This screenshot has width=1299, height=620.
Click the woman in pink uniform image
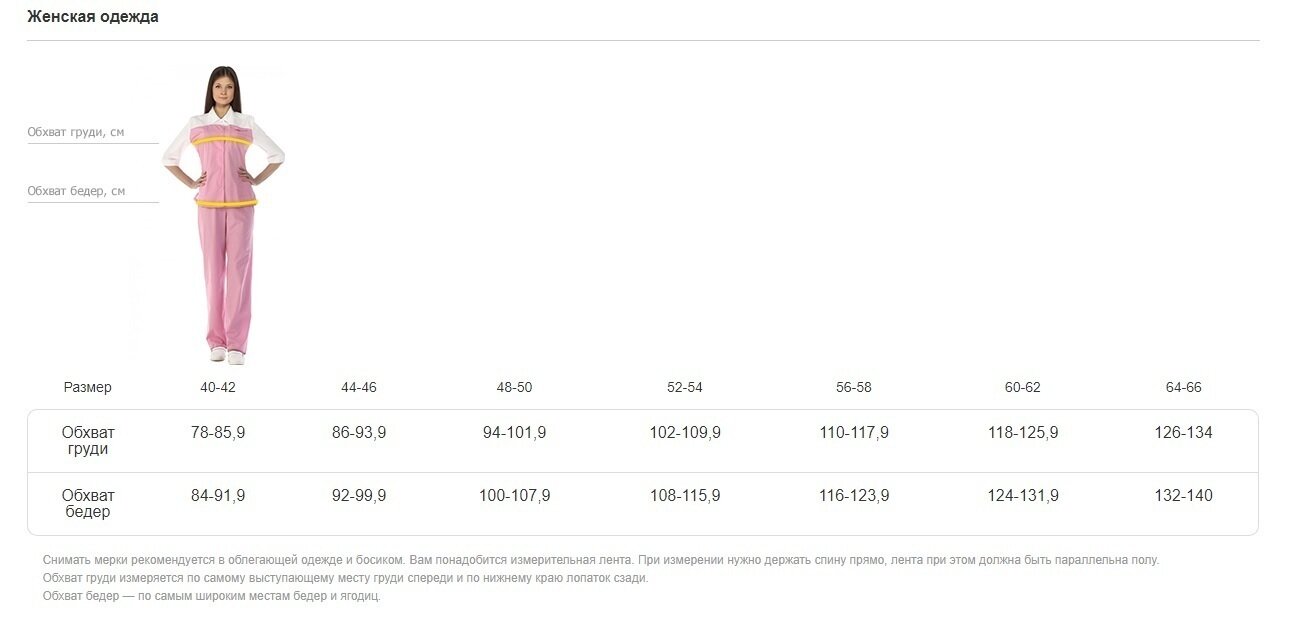[x=225, y=215]
